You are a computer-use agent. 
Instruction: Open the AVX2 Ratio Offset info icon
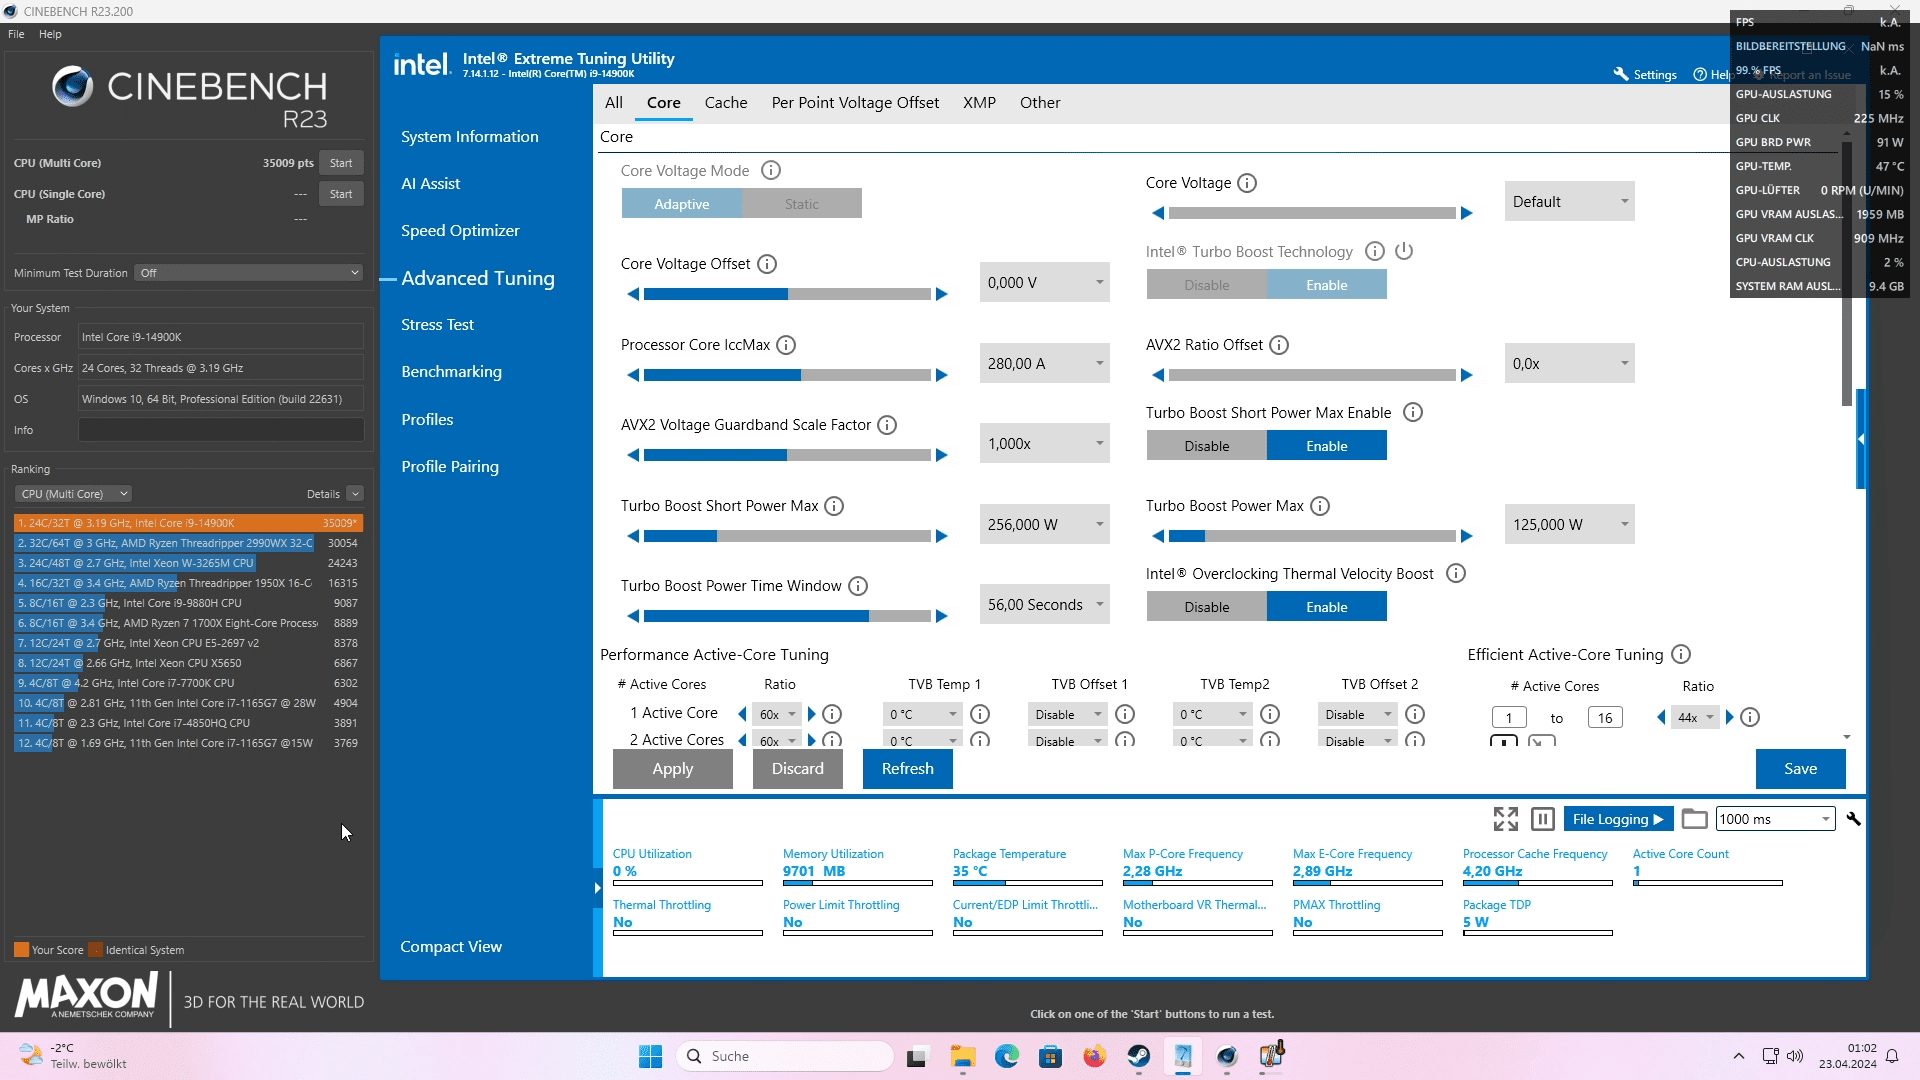[x=1279, y=345]
